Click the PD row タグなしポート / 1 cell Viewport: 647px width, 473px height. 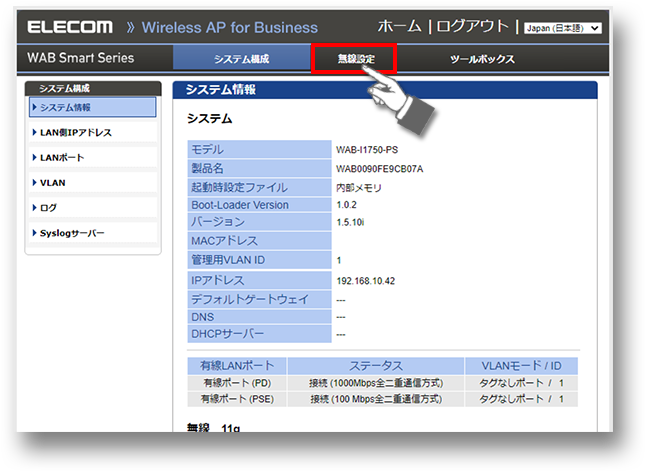point(522,383)
